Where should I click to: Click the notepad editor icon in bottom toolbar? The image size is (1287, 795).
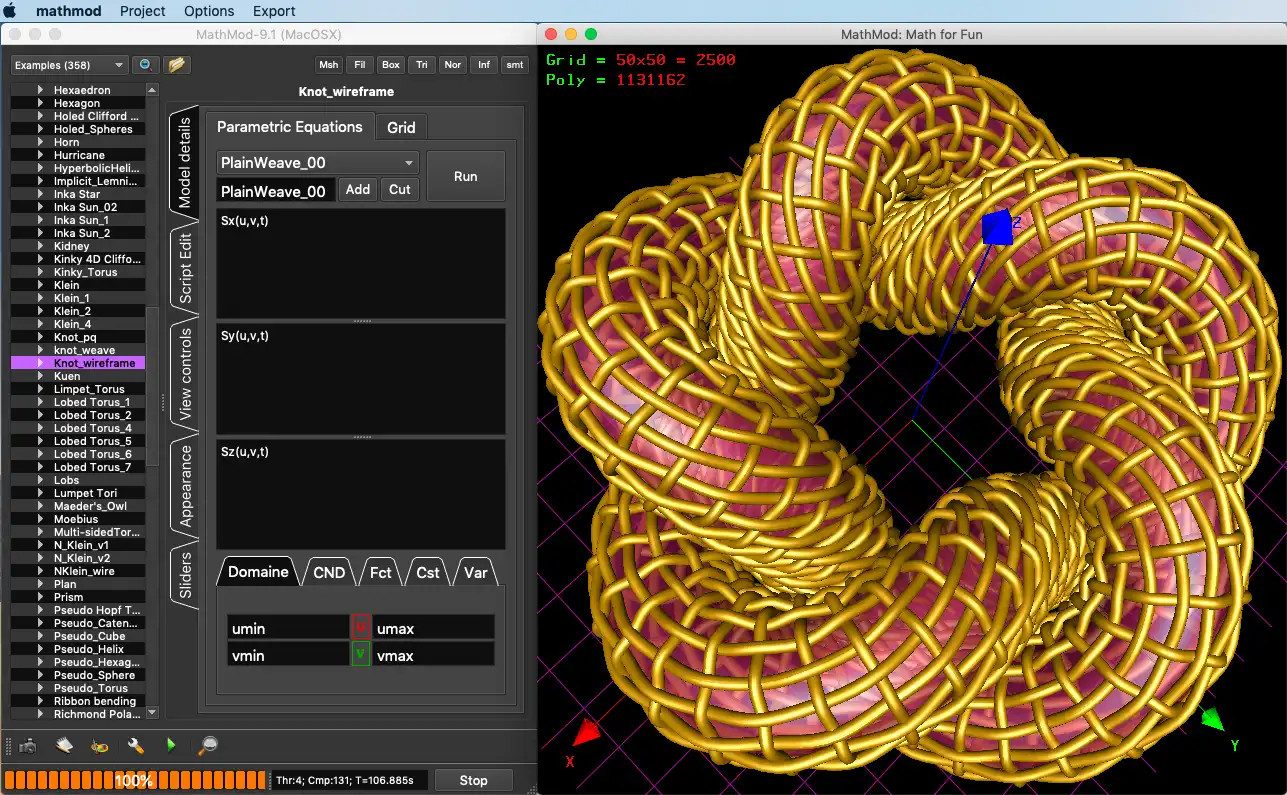click(64, 745)
